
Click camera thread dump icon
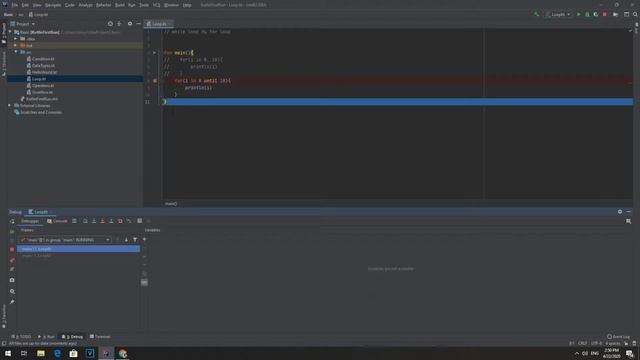click(12, 280)
